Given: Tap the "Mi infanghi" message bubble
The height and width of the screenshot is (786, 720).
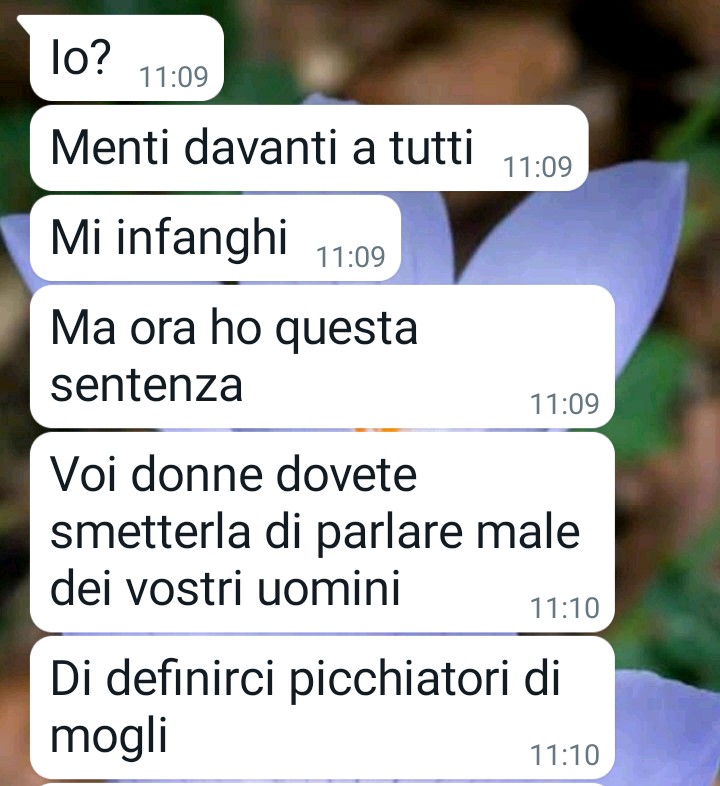Looking at the screenshot, I should pos(215,238).
